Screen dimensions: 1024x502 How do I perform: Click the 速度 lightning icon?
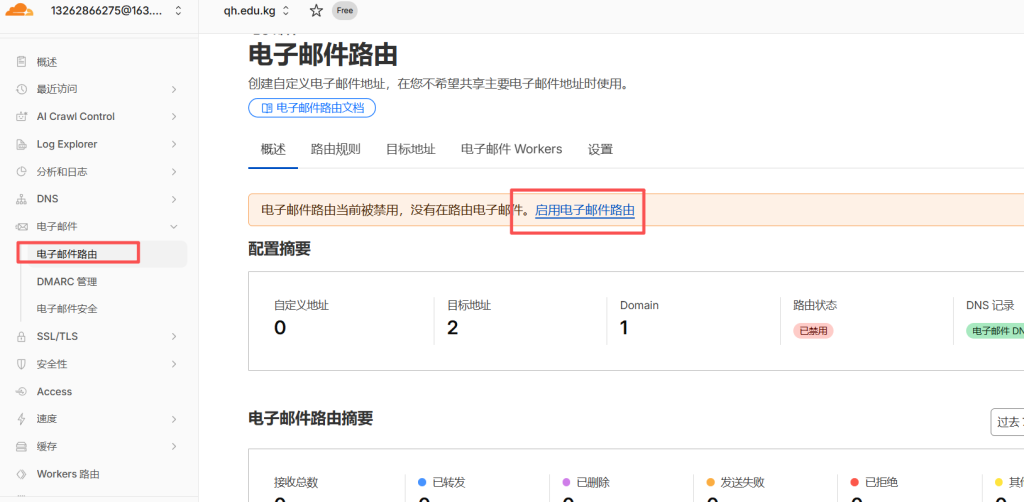point(21,419)
